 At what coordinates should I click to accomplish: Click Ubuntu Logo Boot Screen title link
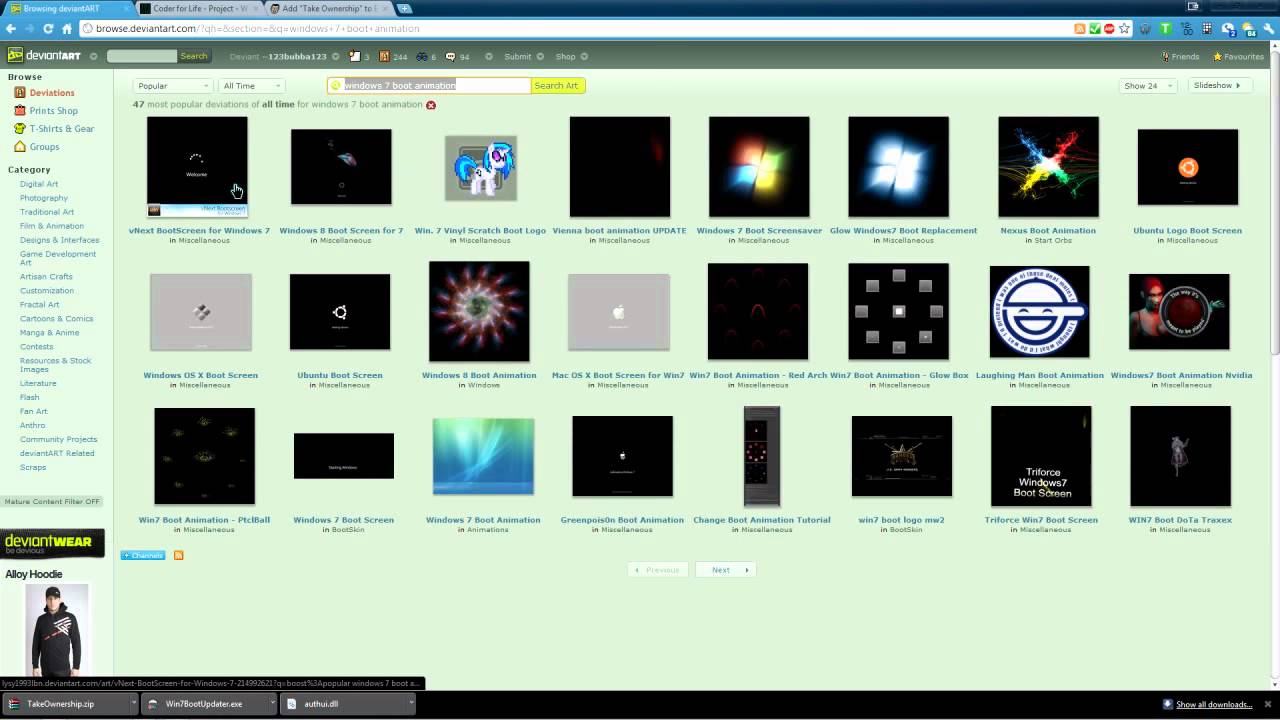[1187, 231]
